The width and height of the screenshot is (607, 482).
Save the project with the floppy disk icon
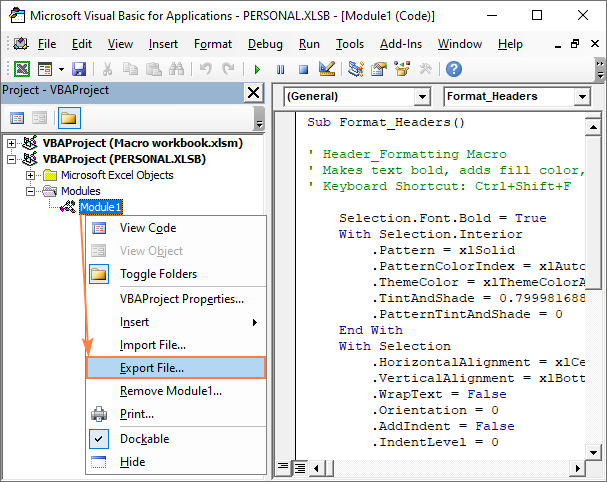tap(78, 69)
